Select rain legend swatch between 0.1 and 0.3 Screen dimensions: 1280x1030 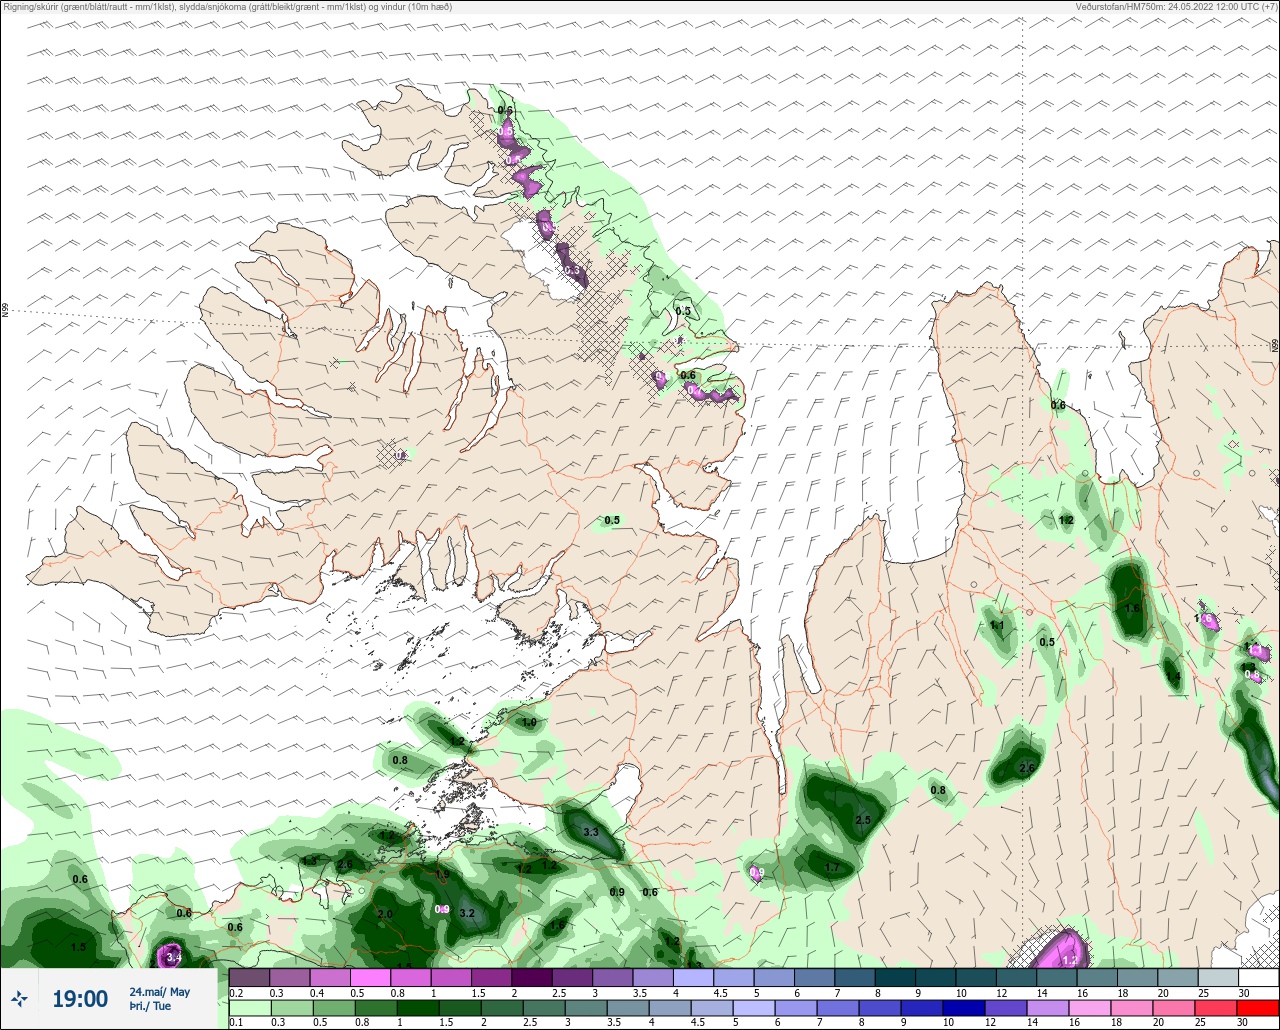click(x=249, y=1007)
